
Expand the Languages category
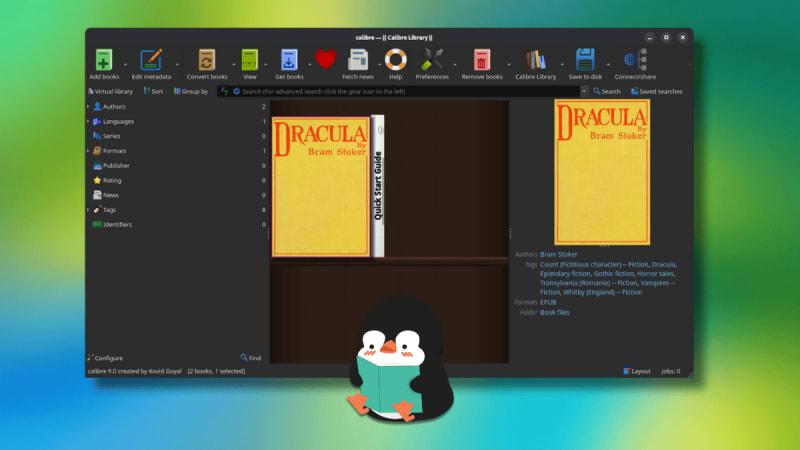point(88,121)
